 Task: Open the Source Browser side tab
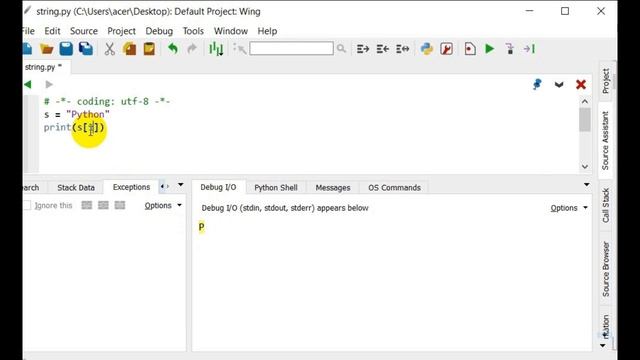point(606,269)
